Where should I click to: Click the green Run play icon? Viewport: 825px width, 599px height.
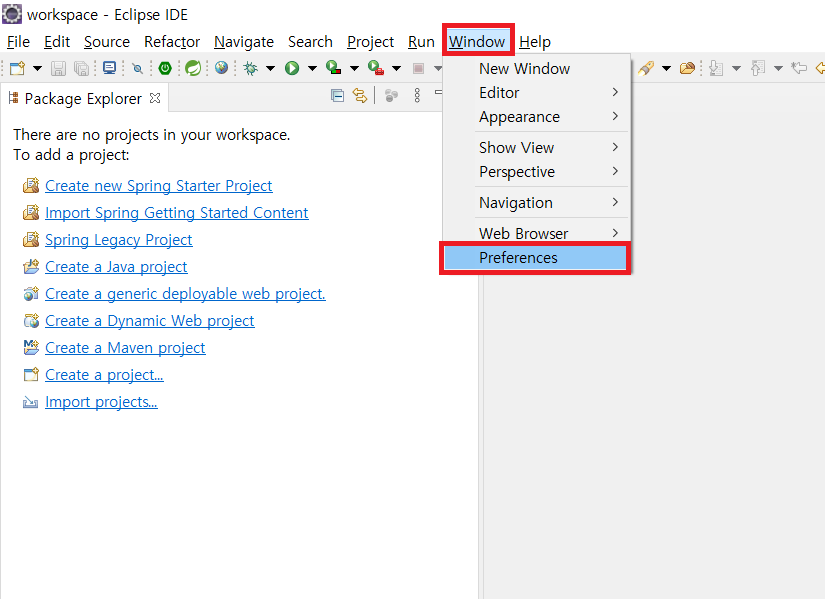pyautogui.click(x=292, y=68)
